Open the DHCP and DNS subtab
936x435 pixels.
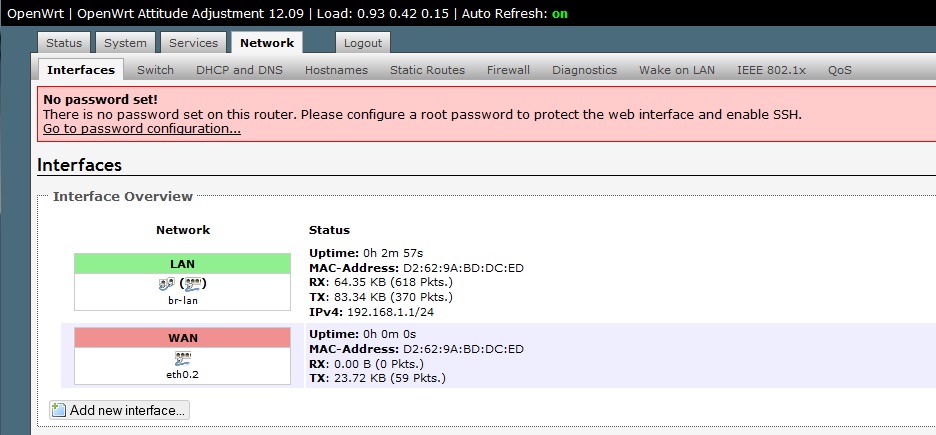click(239, 70)
